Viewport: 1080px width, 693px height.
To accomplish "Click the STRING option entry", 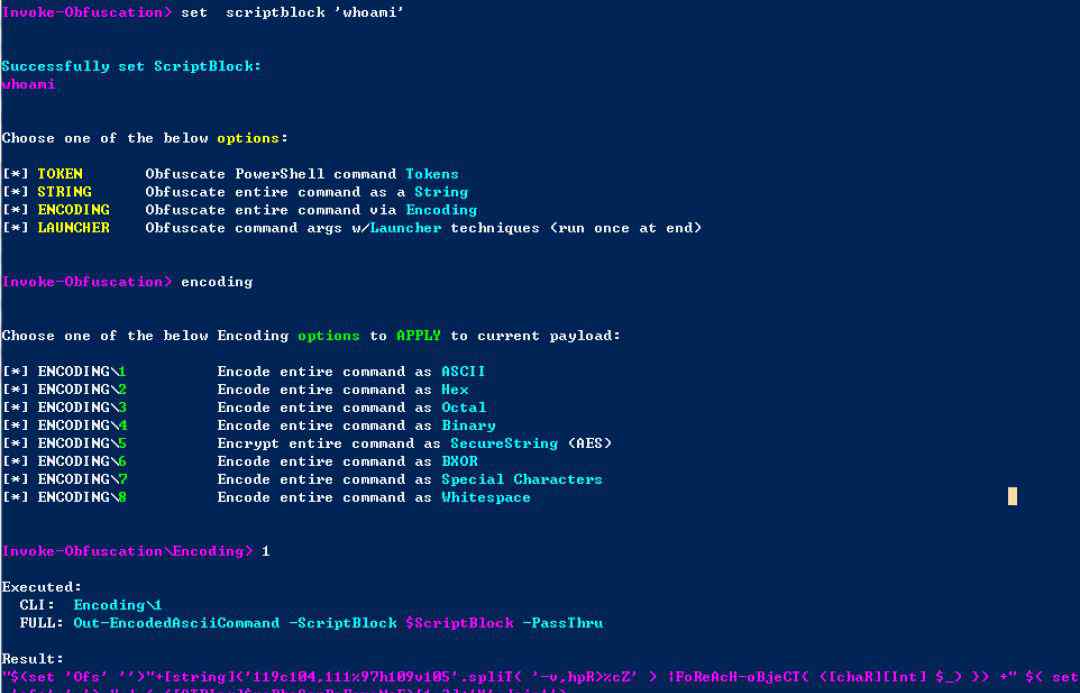I will click(x=64, y=192).
